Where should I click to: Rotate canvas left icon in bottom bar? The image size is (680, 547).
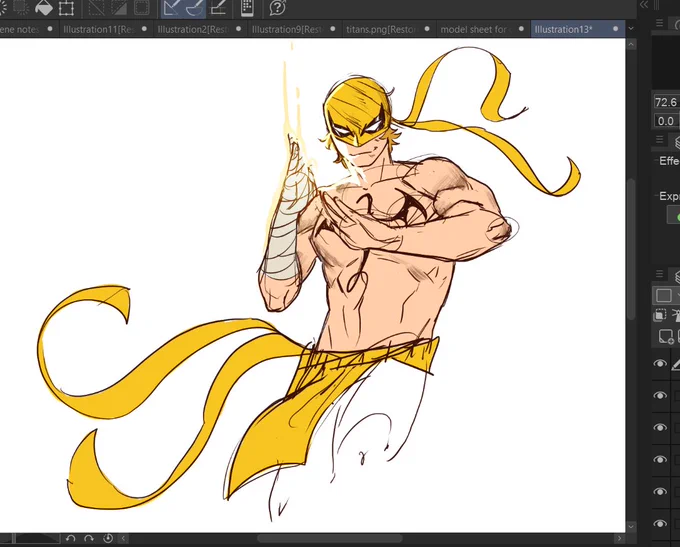(x=71, y=538)
